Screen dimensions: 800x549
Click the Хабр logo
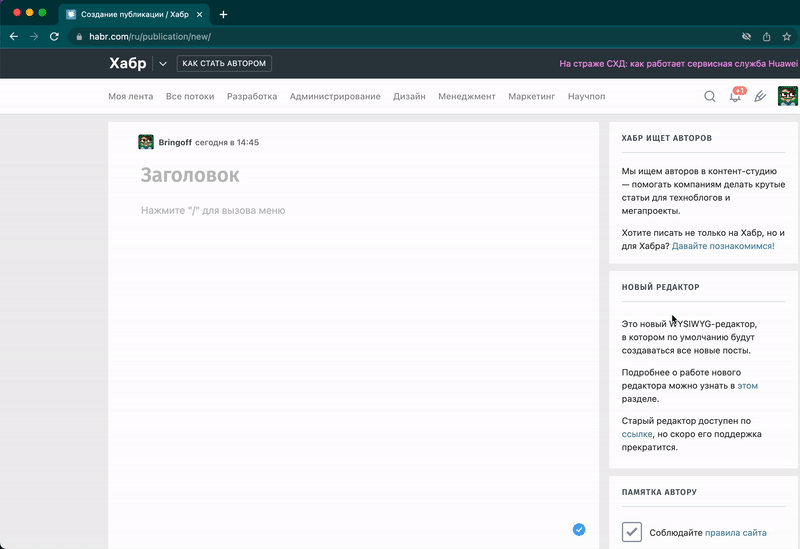tap(128, 63)
